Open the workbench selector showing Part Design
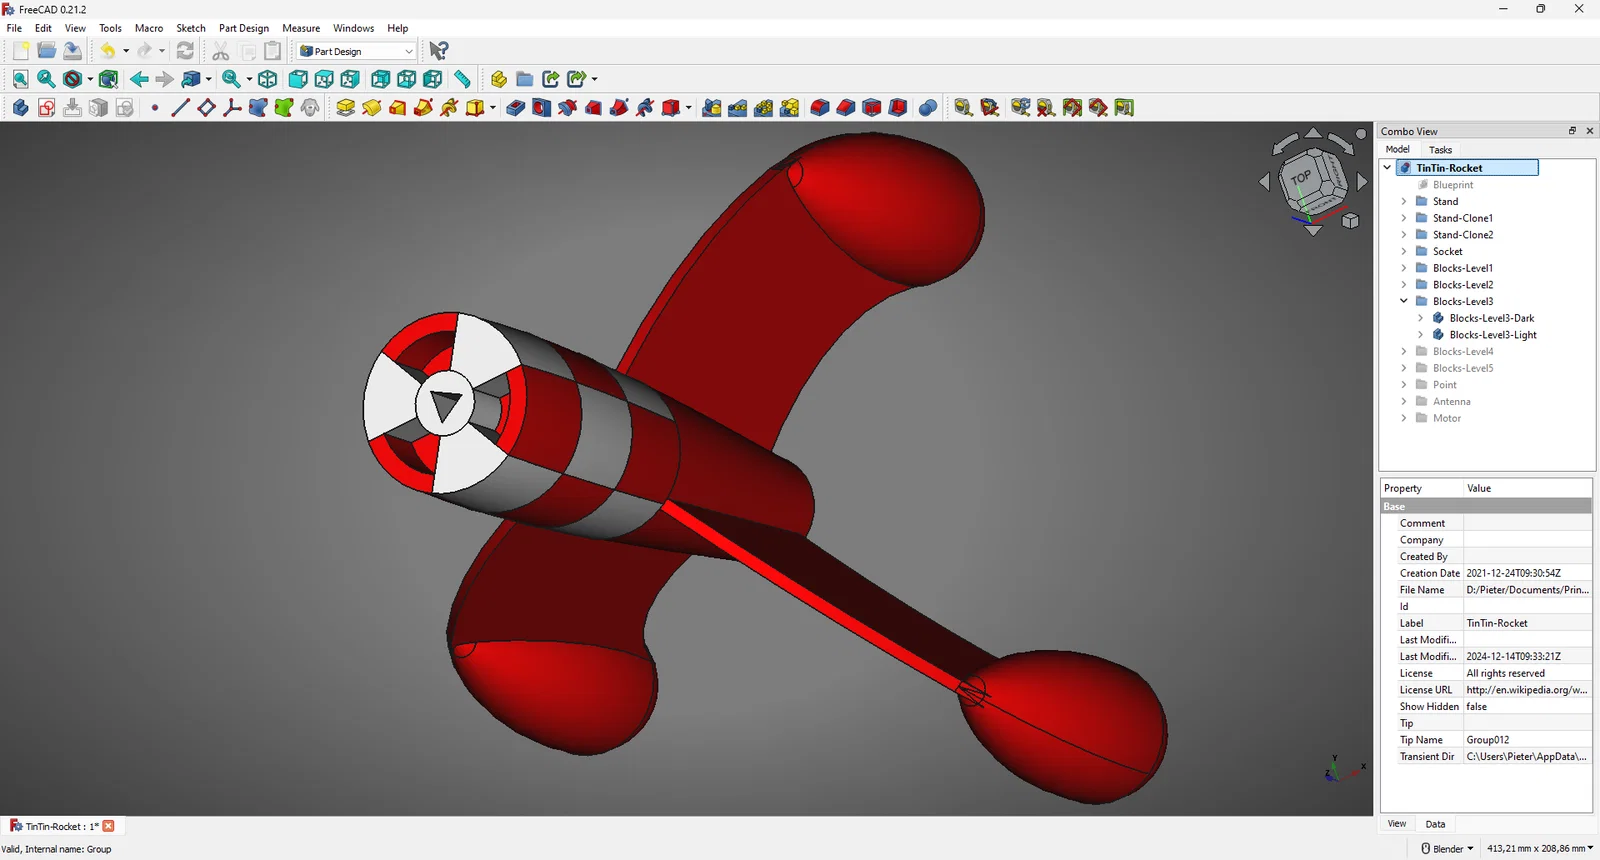This screenshot has height=860, width=1600. pos(356,51)
